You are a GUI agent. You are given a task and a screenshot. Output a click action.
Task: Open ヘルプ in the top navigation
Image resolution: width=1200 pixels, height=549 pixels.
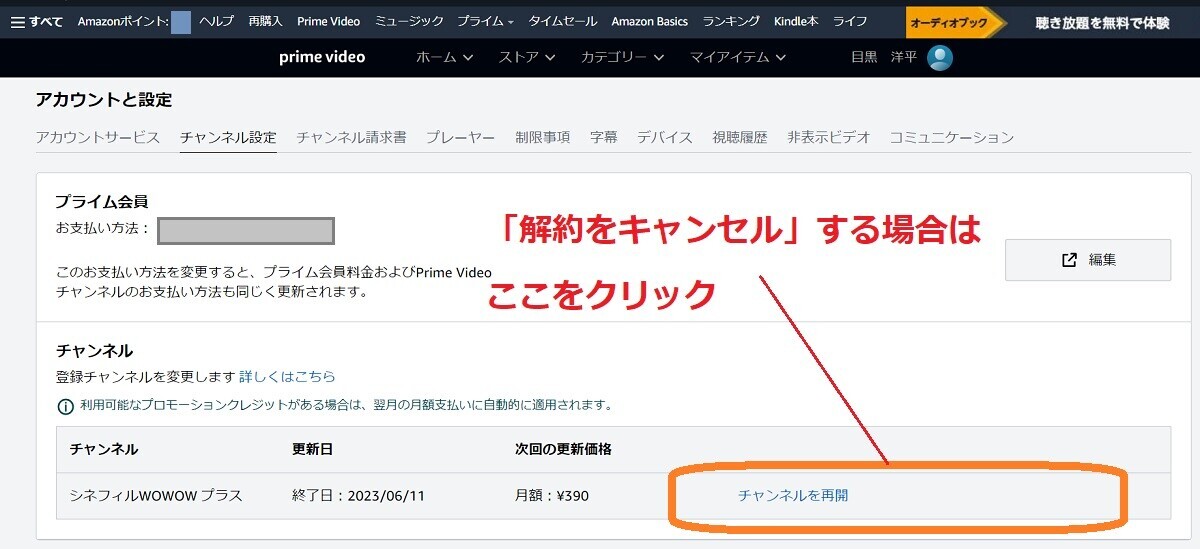point(216,21)
